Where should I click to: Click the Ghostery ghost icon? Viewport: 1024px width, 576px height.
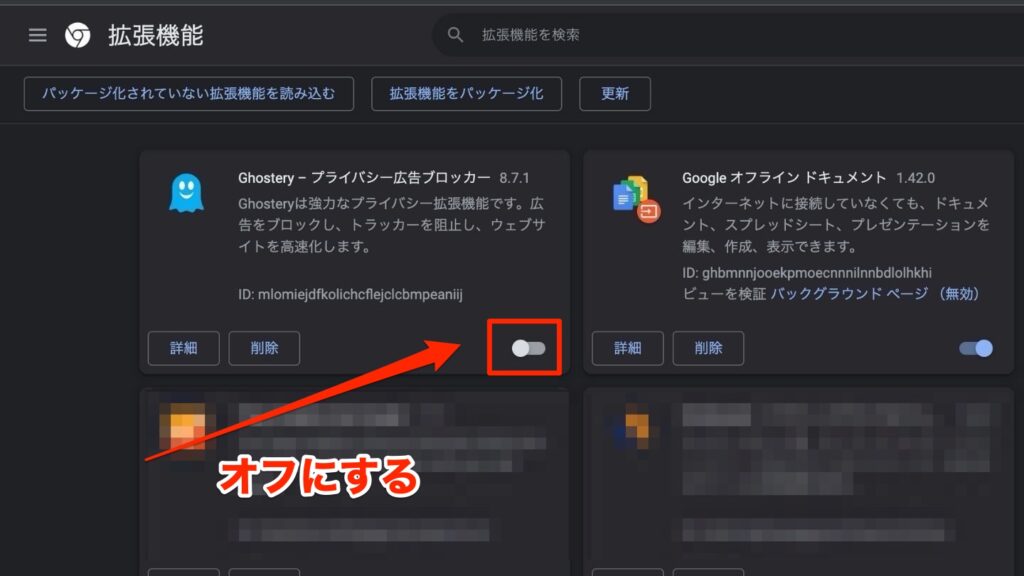(186, 193)
